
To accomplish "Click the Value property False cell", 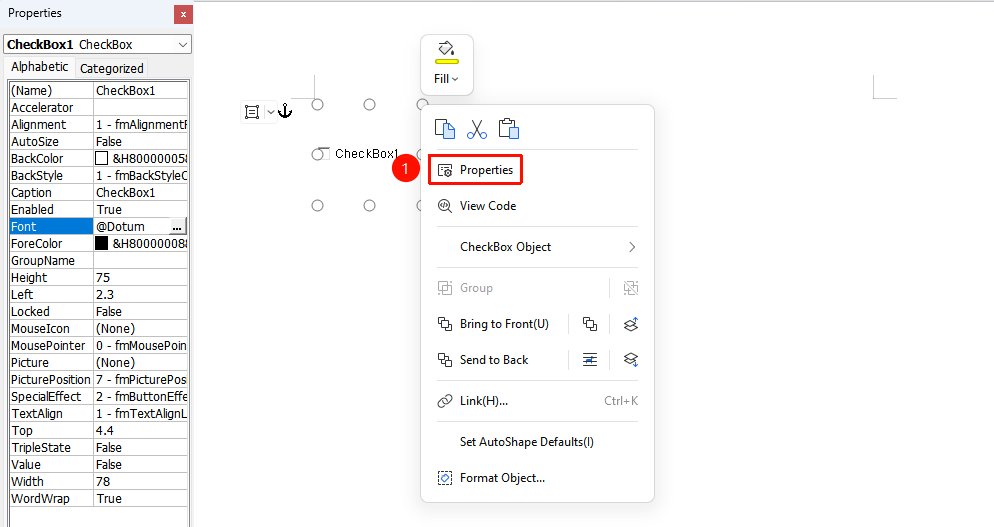I will coord(141,465).
